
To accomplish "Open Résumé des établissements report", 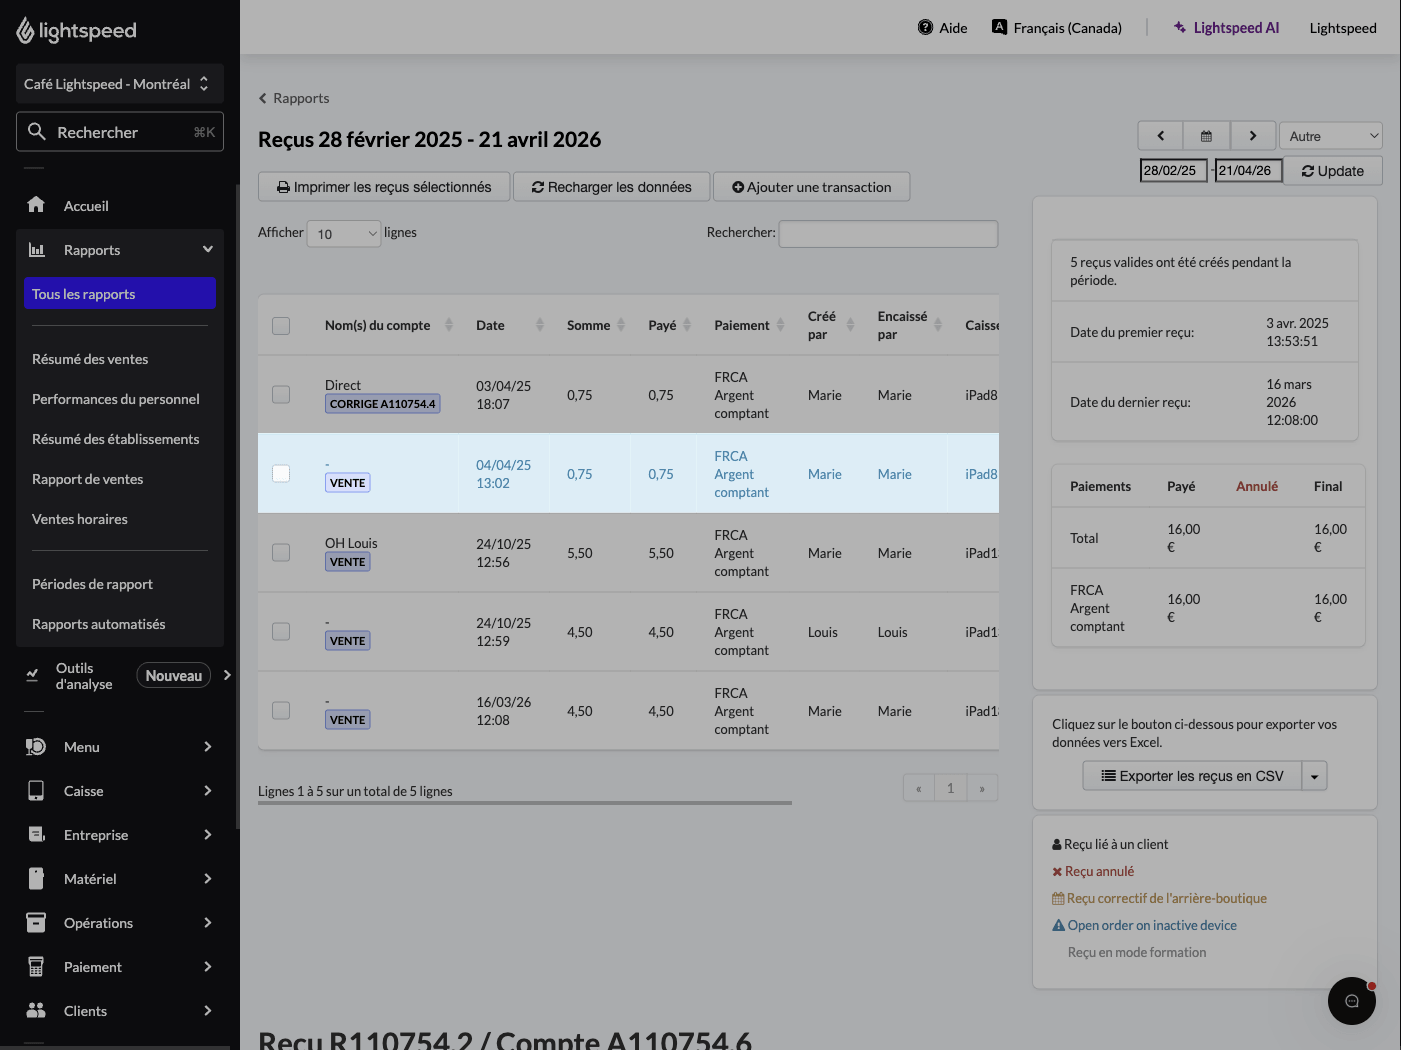I will (x=116, y=439).
